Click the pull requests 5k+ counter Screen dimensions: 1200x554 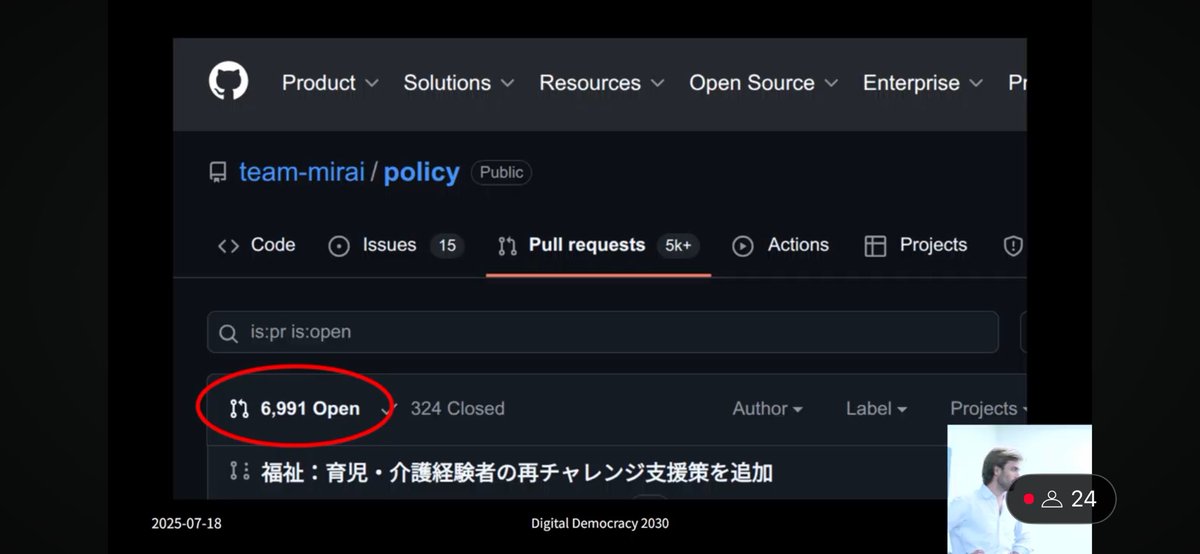pyautogui.click(x=678, y=246)
